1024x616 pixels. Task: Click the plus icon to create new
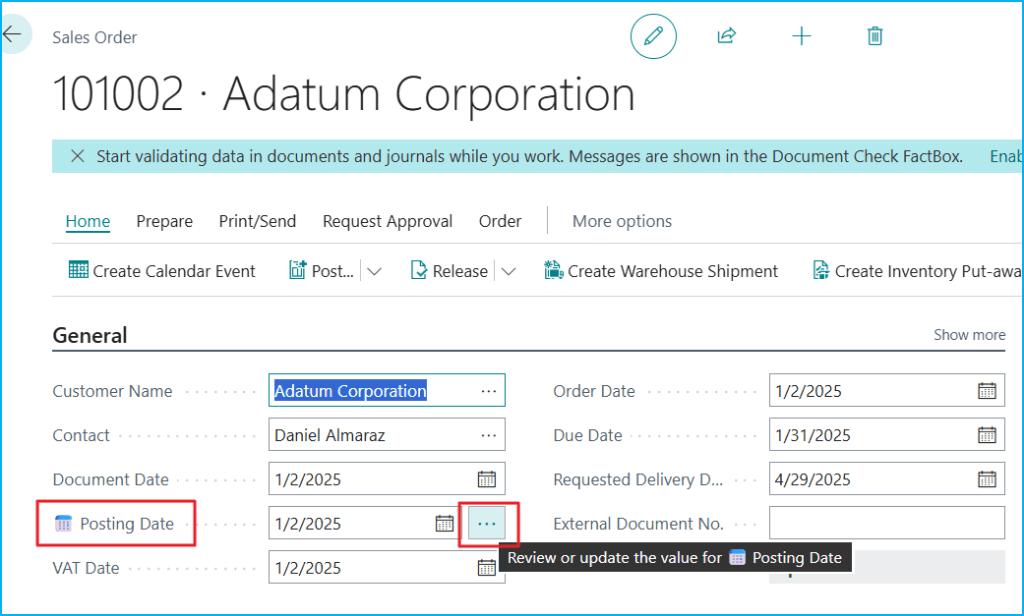tap(801, 37)
